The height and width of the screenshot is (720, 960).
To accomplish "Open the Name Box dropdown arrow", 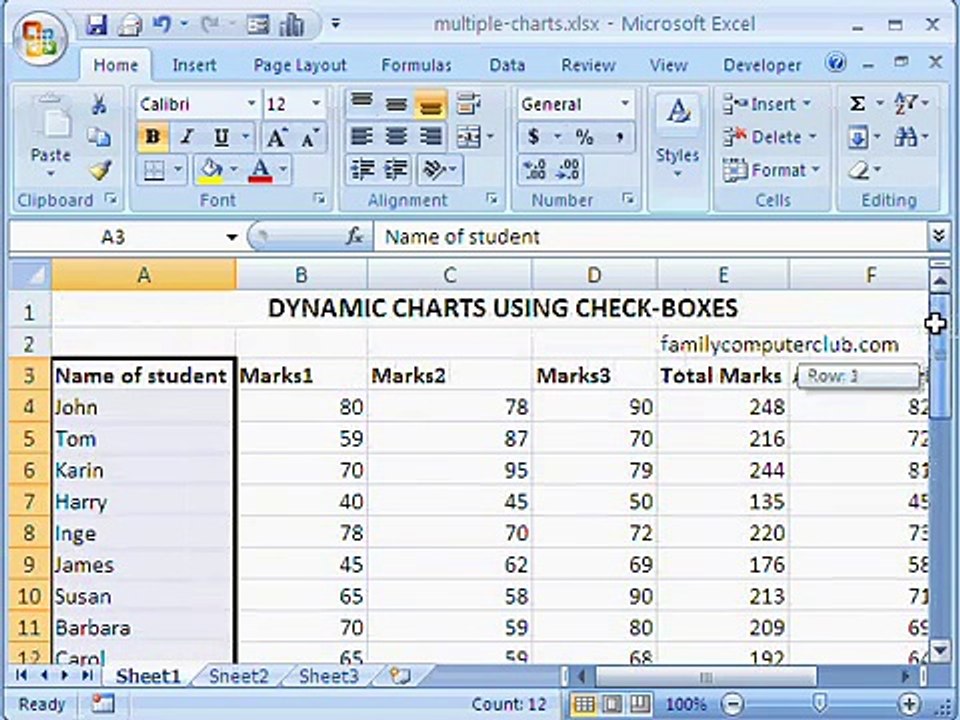I will [231, 237].
